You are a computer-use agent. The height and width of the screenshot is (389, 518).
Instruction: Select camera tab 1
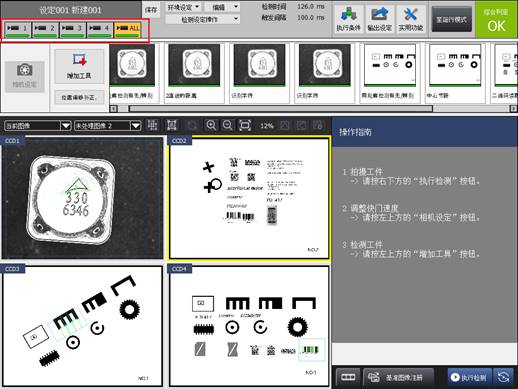(x=18, y=29)
